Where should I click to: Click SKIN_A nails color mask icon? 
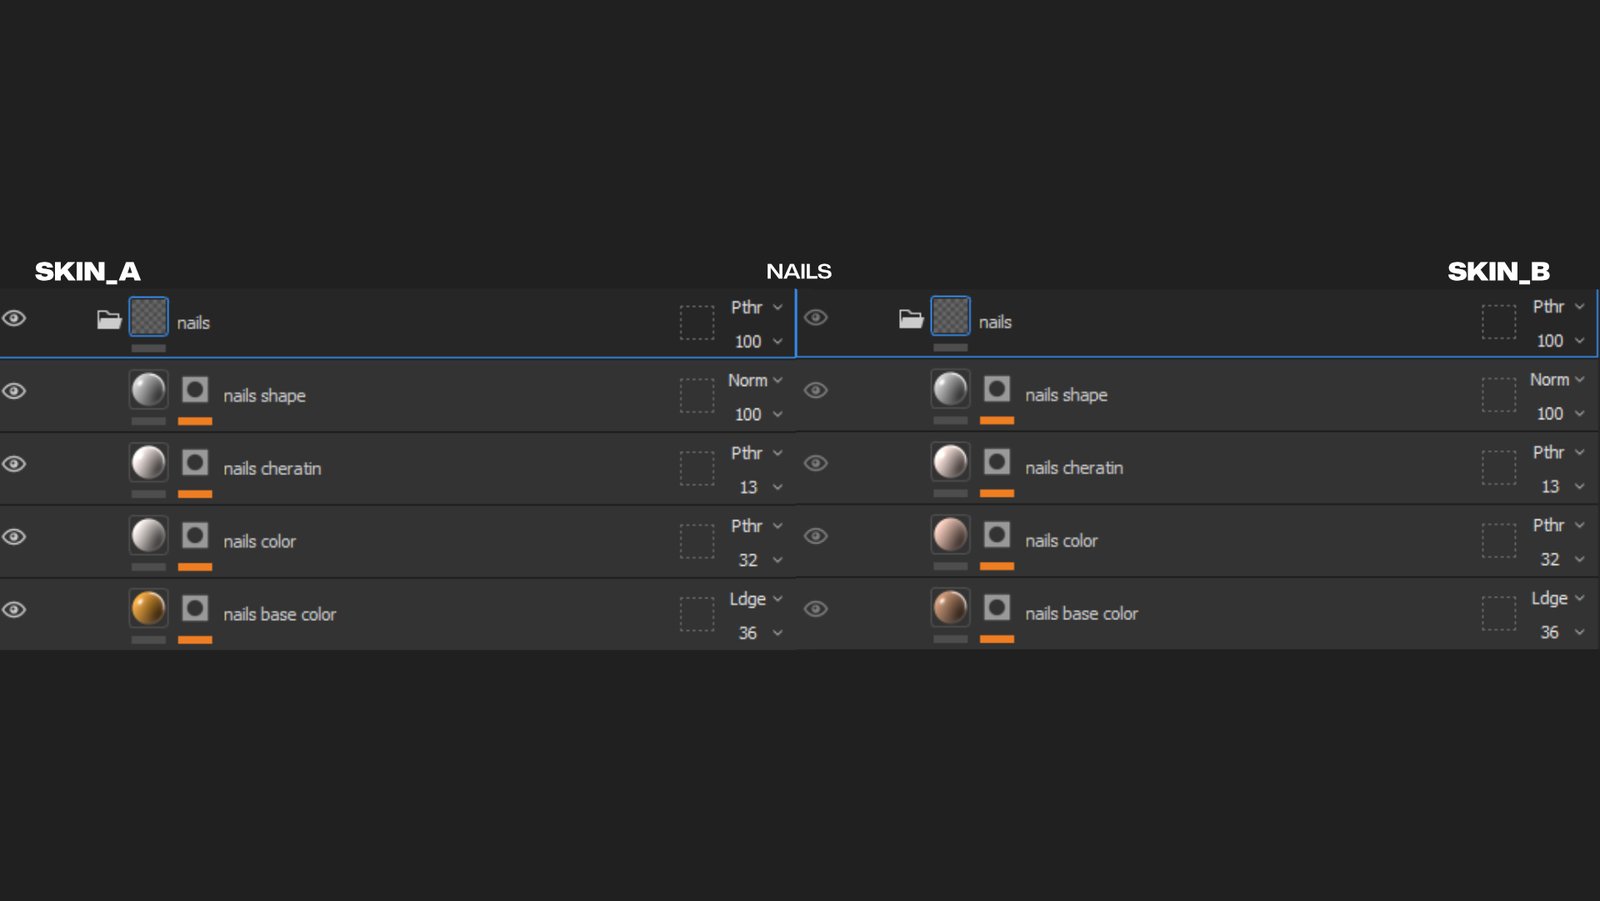pos(195,535)
